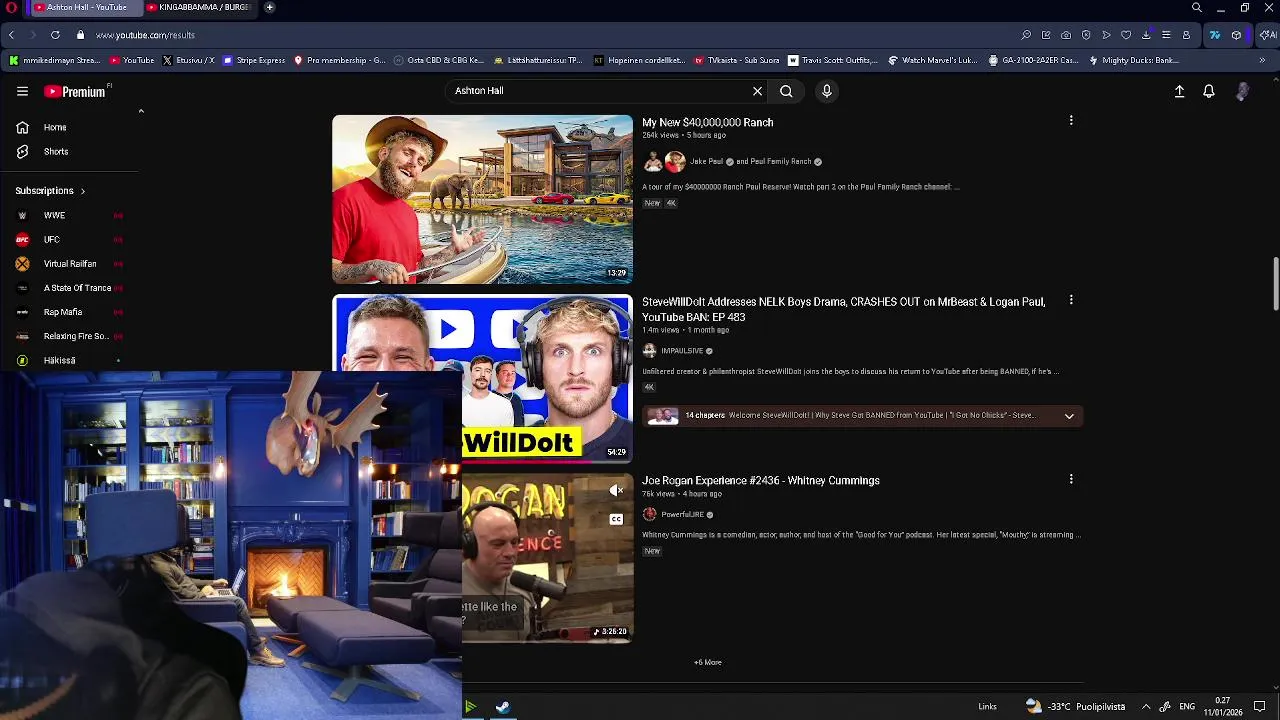Open A State Of Trance subscription

click(x=77, y=288)
